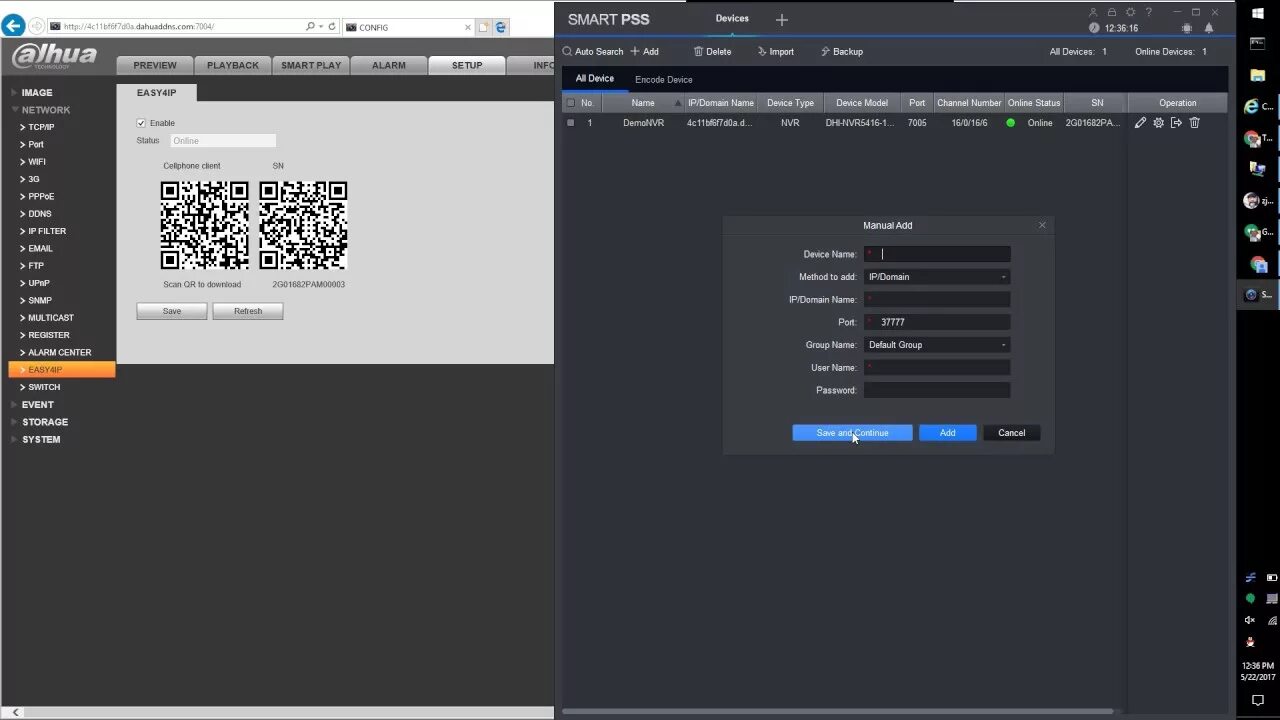Sort the device table by Name column

tap(643, 103)
